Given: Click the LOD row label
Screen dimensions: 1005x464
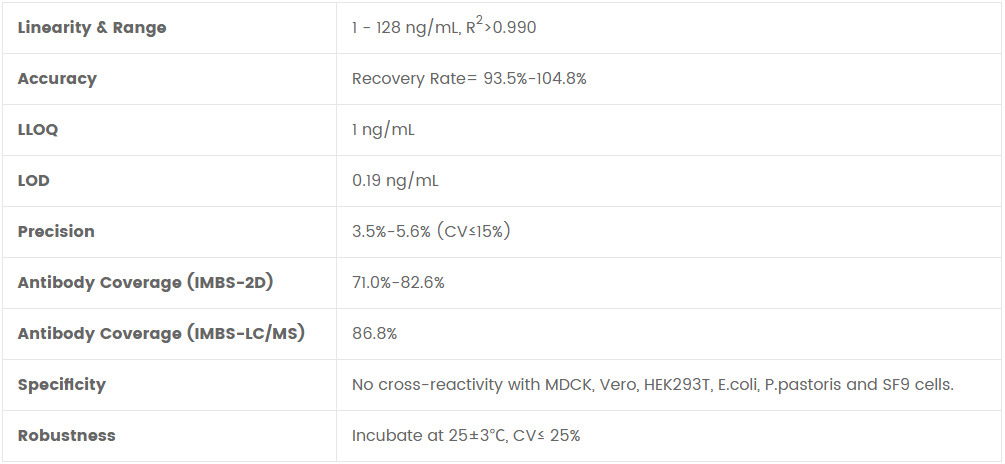Looking at the screenshot, I should coord(34,181).
